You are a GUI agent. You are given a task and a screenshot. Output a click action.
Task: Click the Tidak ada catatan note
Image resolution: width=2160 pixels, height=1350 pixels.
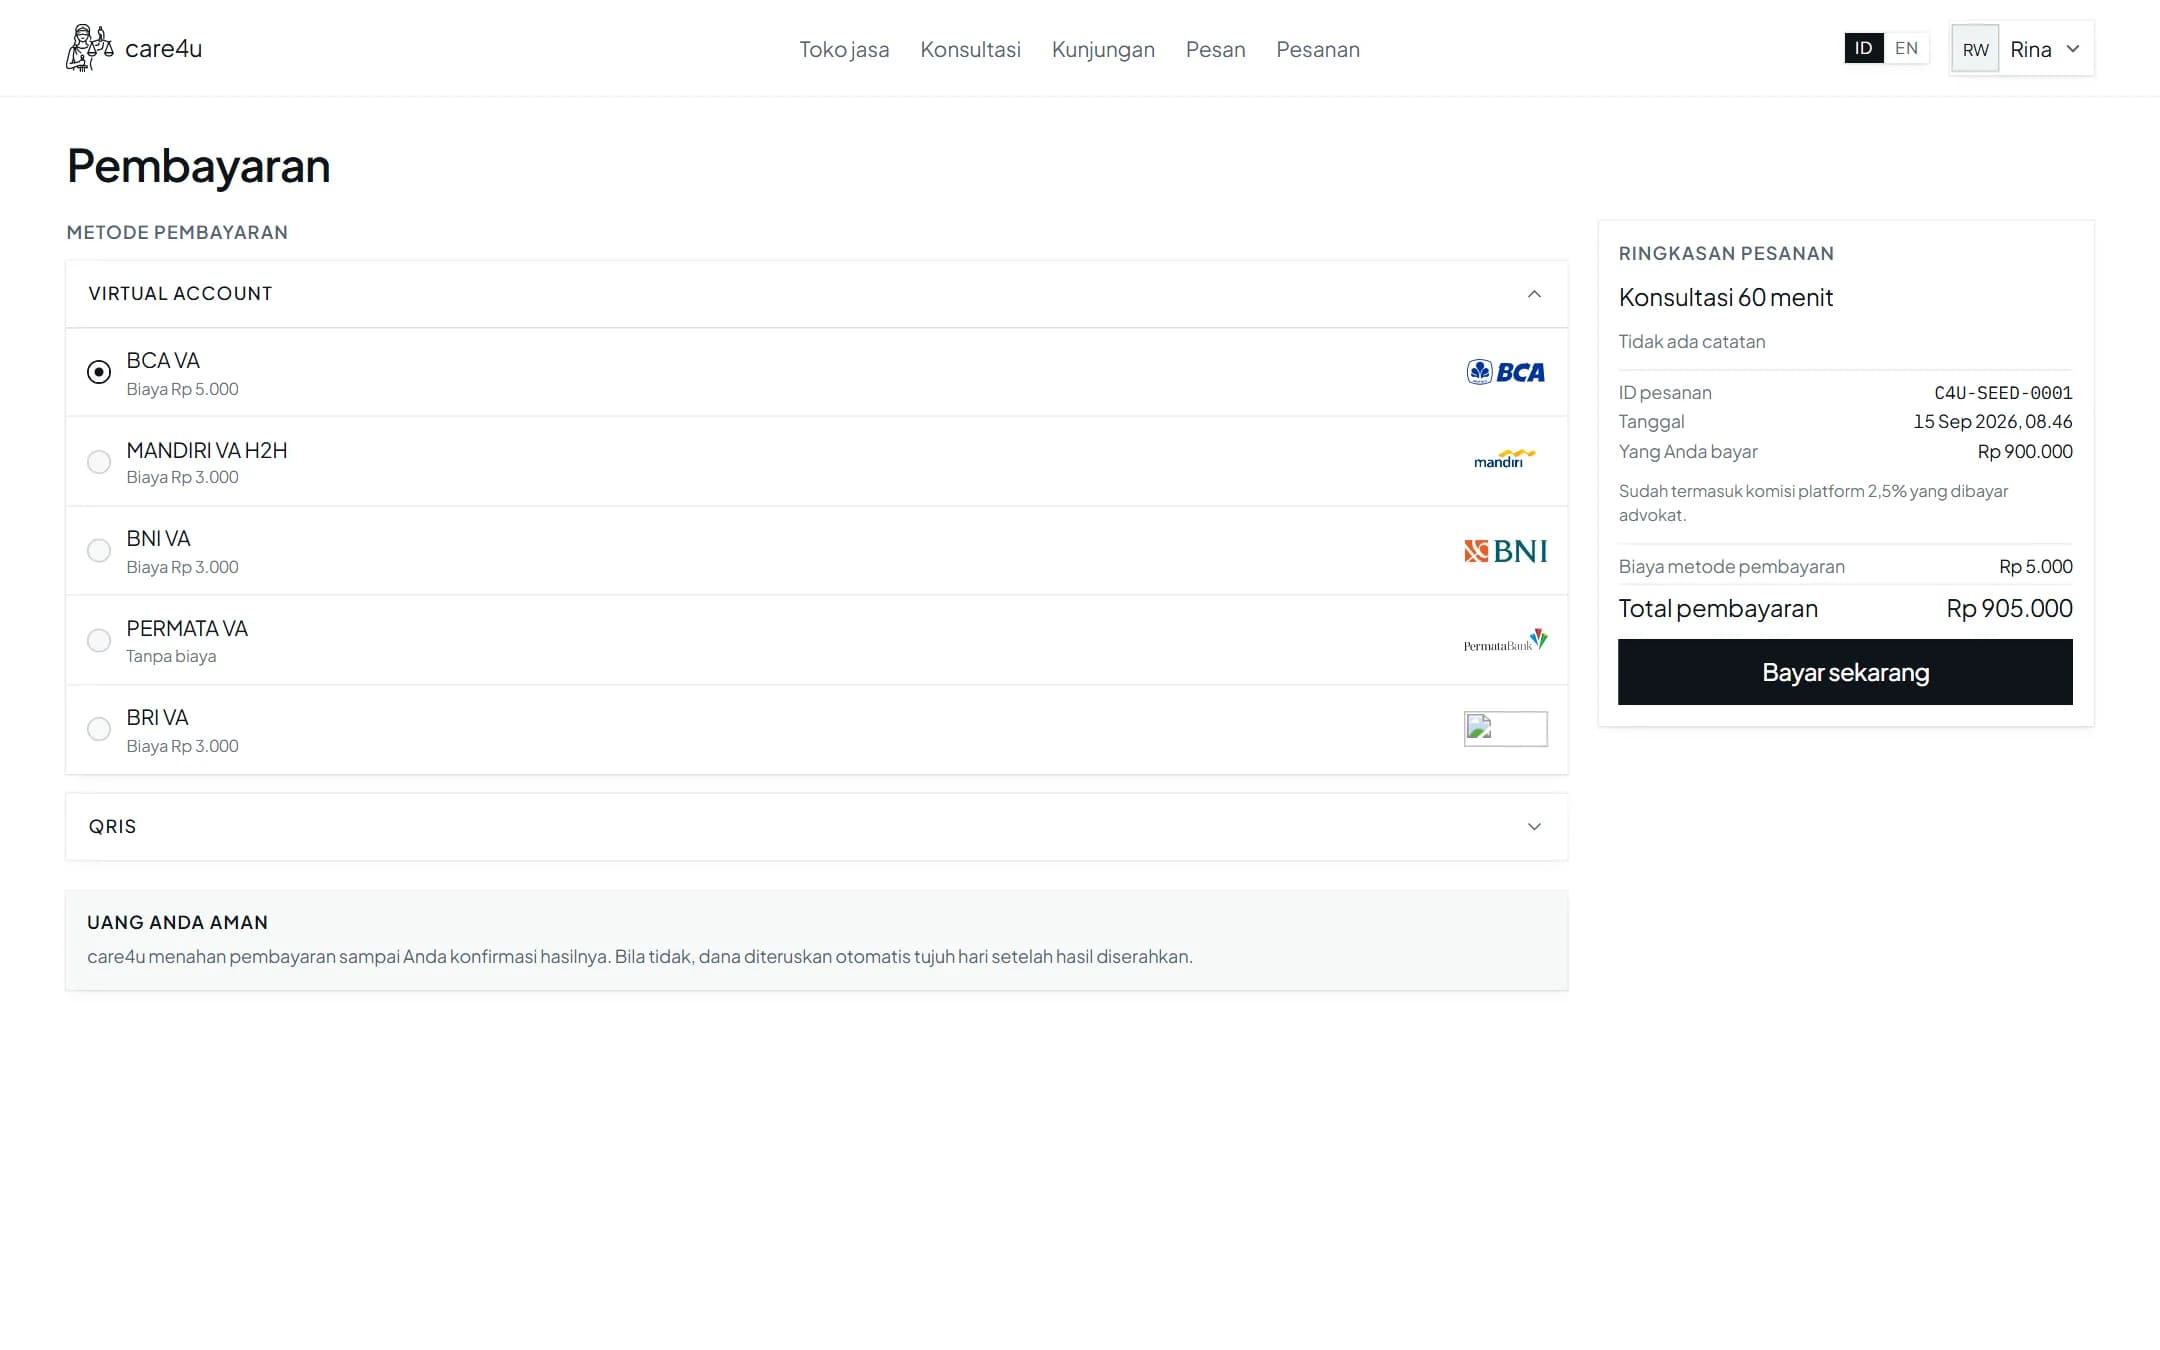tap(1692, 342)
